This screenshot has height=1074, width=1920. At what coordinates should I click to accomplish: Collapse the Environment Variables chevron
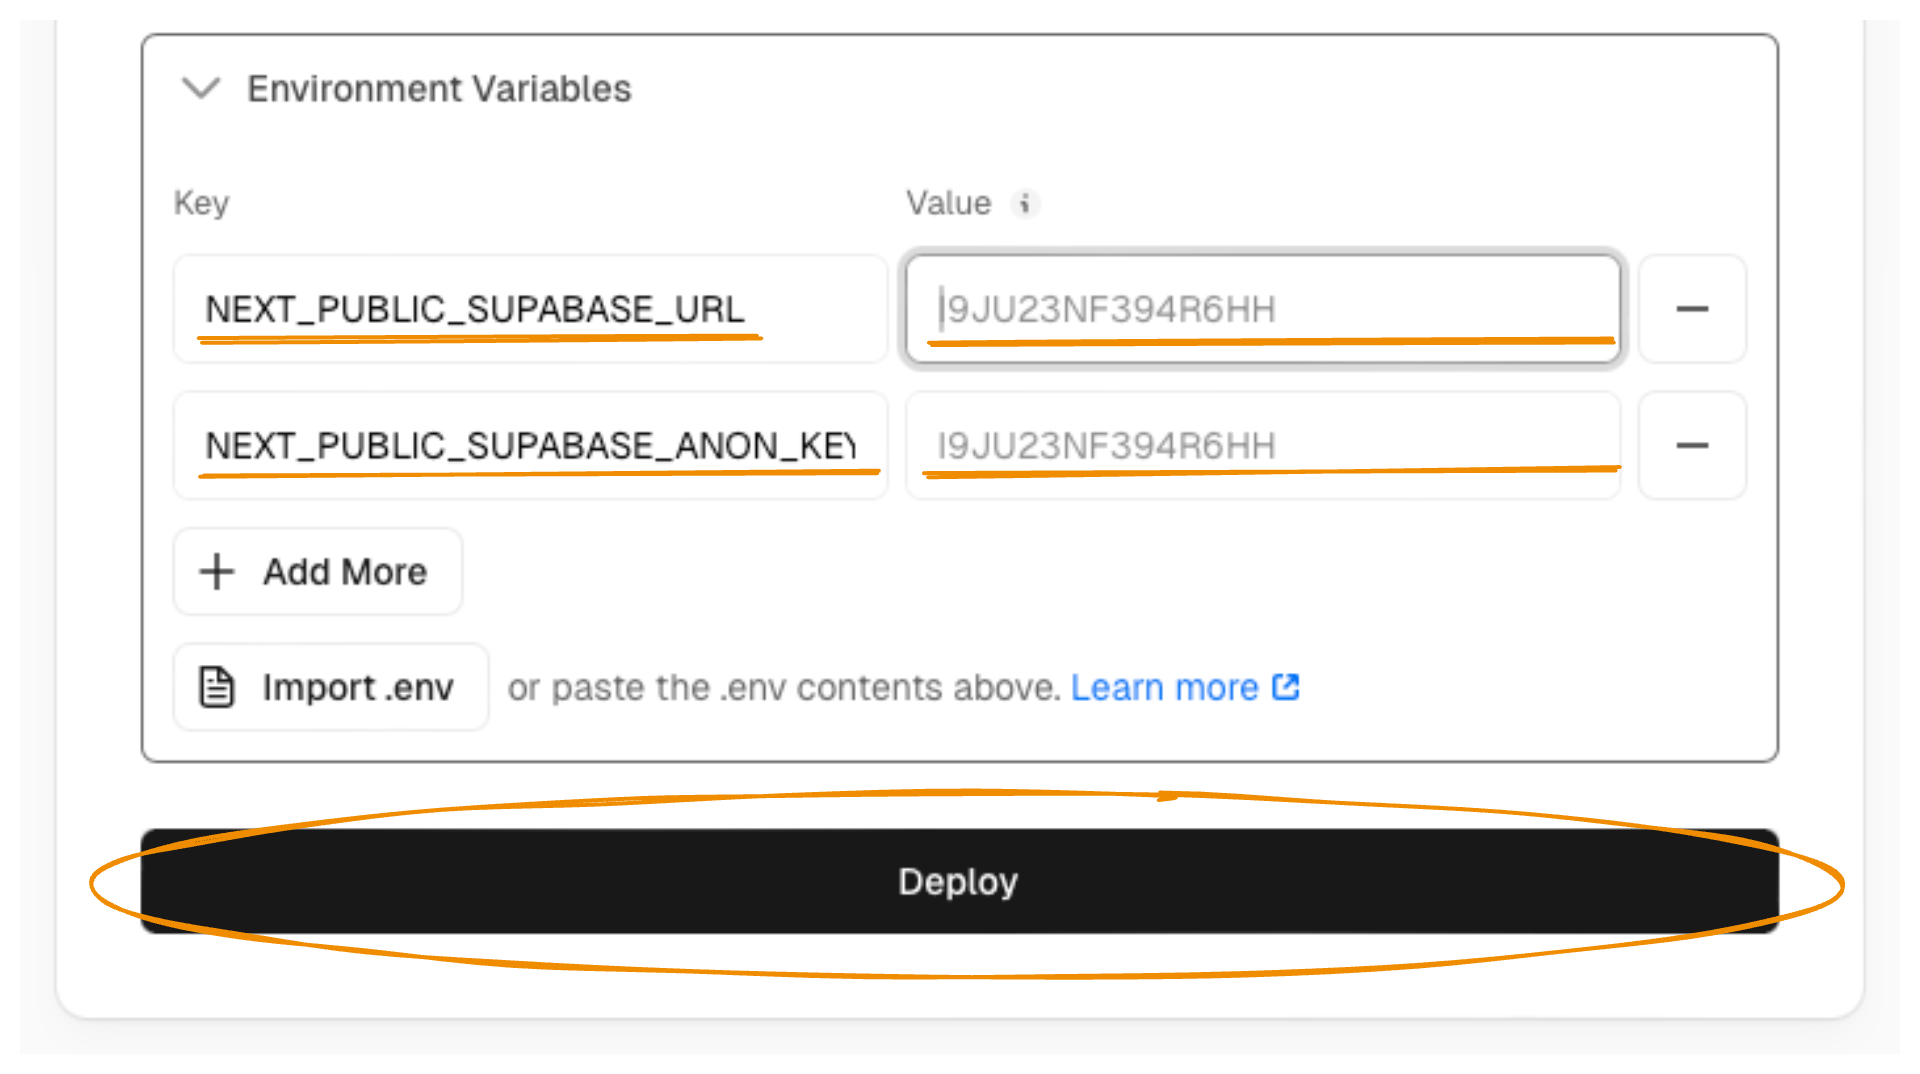pyautogui.click(x=201, y=88)
